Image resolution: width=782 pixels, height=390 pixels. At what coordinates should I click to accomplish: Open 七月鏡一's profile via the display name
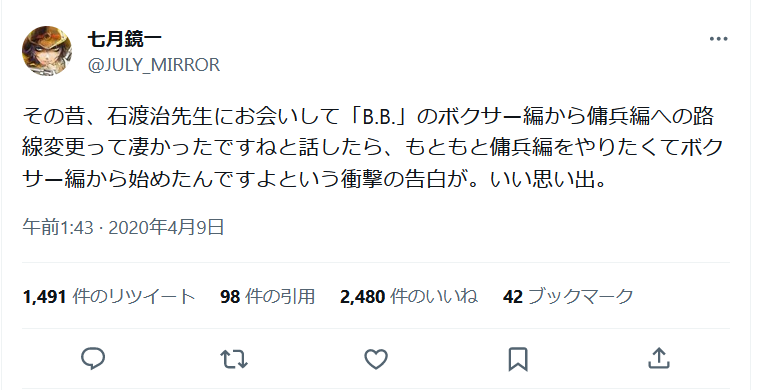click(x=124, y=39)
